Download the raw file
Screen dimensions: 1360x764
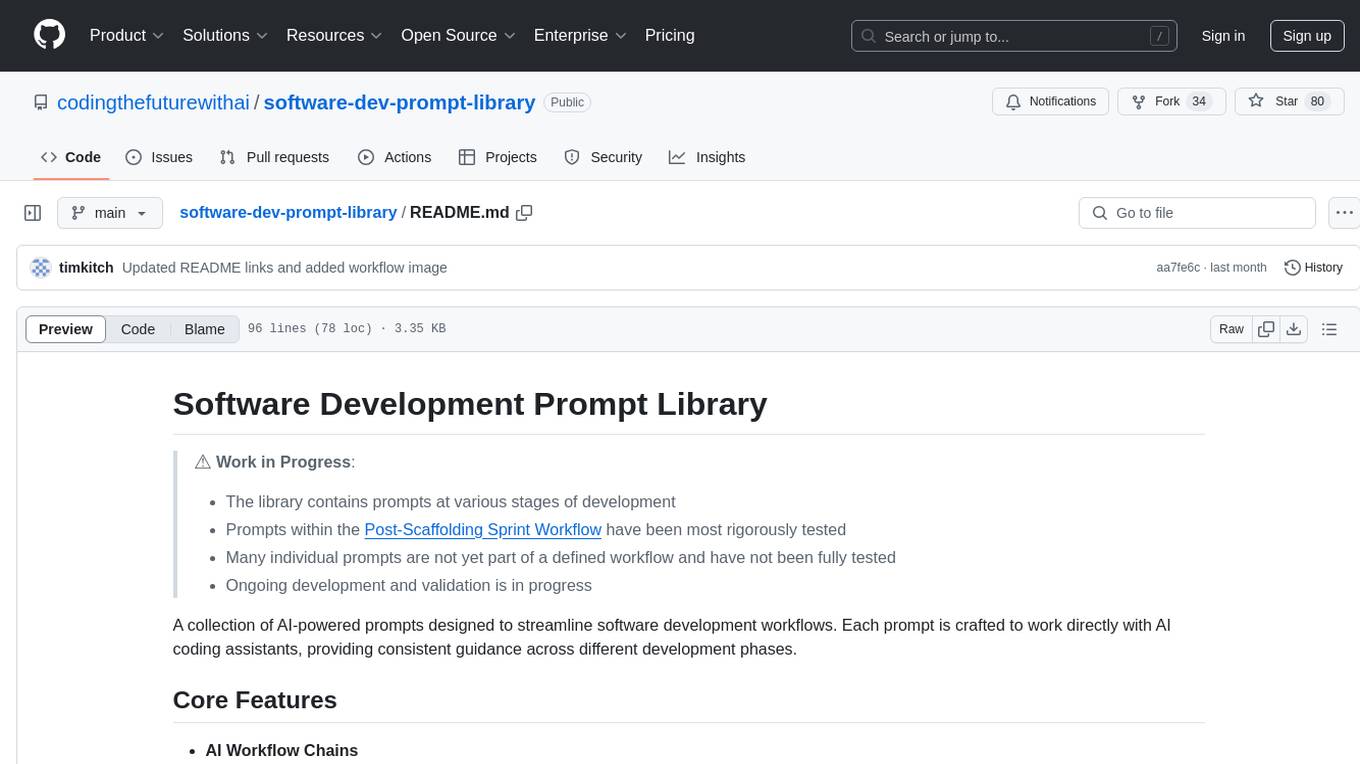point(1293,329)
